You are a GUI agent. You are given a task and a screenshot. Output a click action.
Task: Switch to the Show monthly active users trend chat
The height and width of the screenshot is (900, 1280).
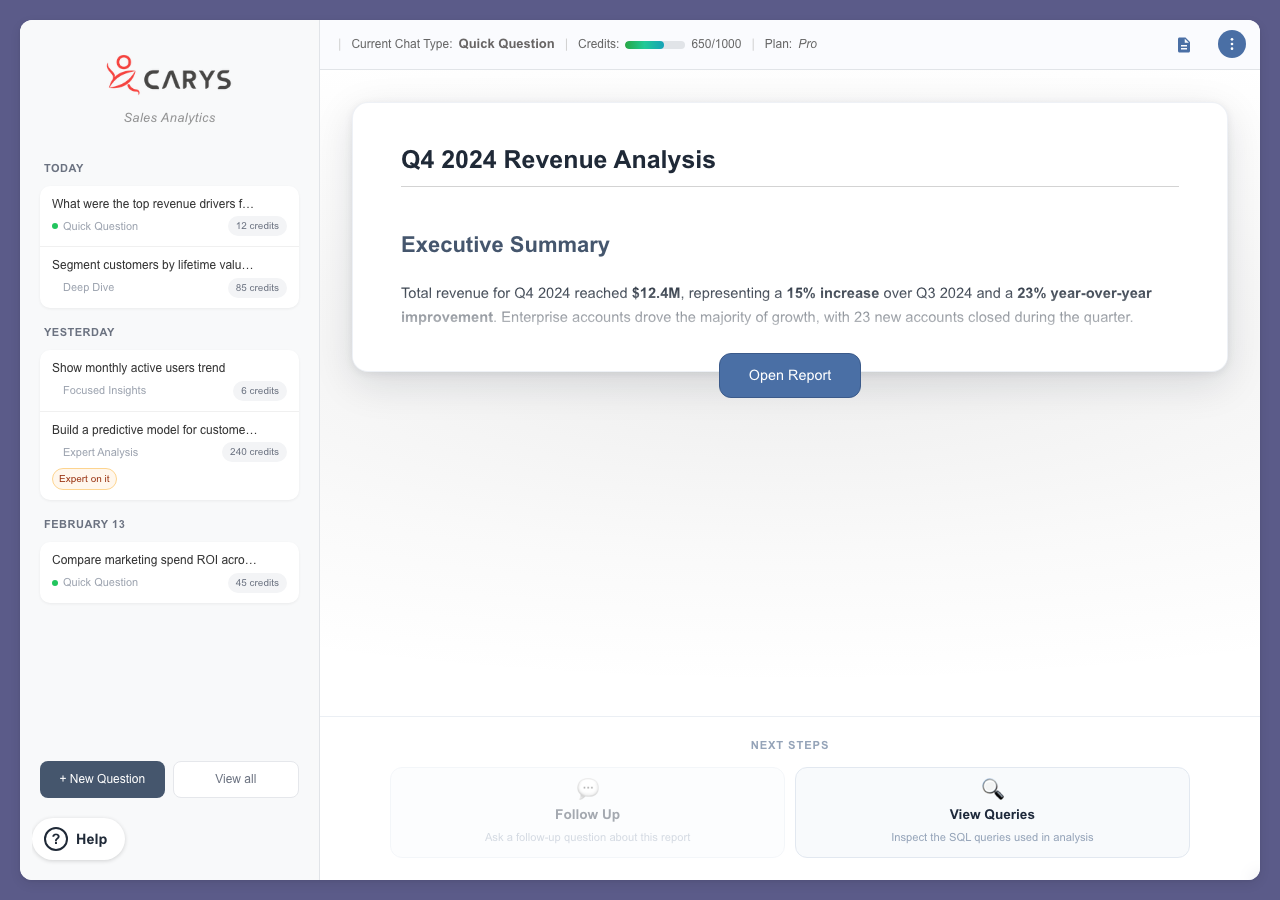168,380
